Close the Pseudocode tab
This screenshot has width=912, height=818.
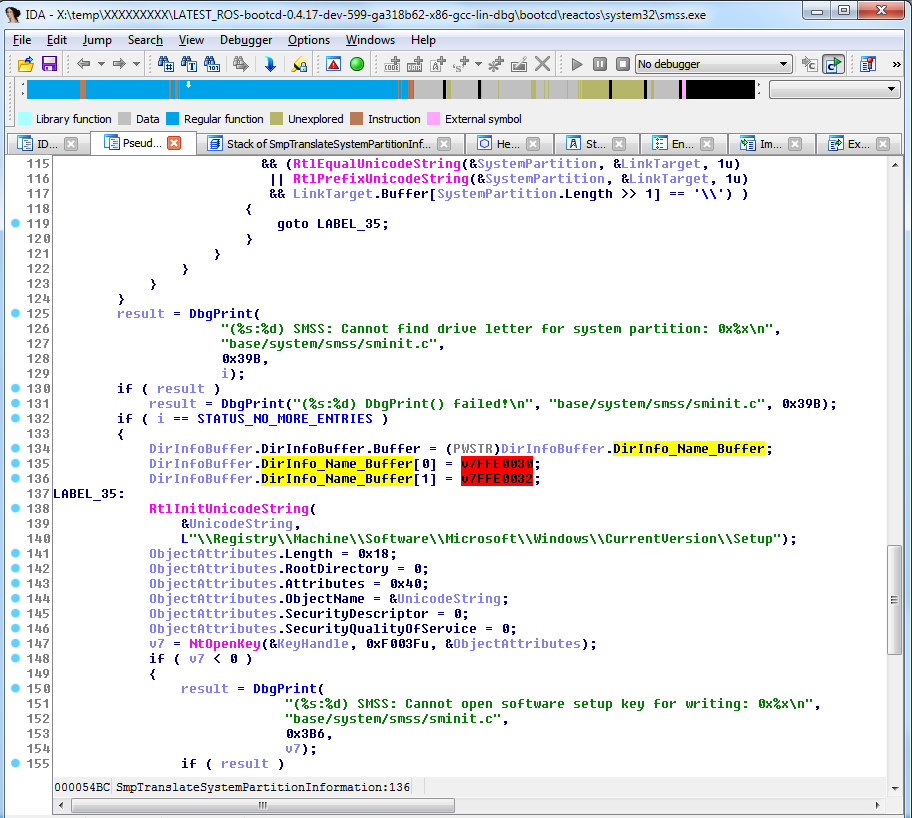pos(174,143)
